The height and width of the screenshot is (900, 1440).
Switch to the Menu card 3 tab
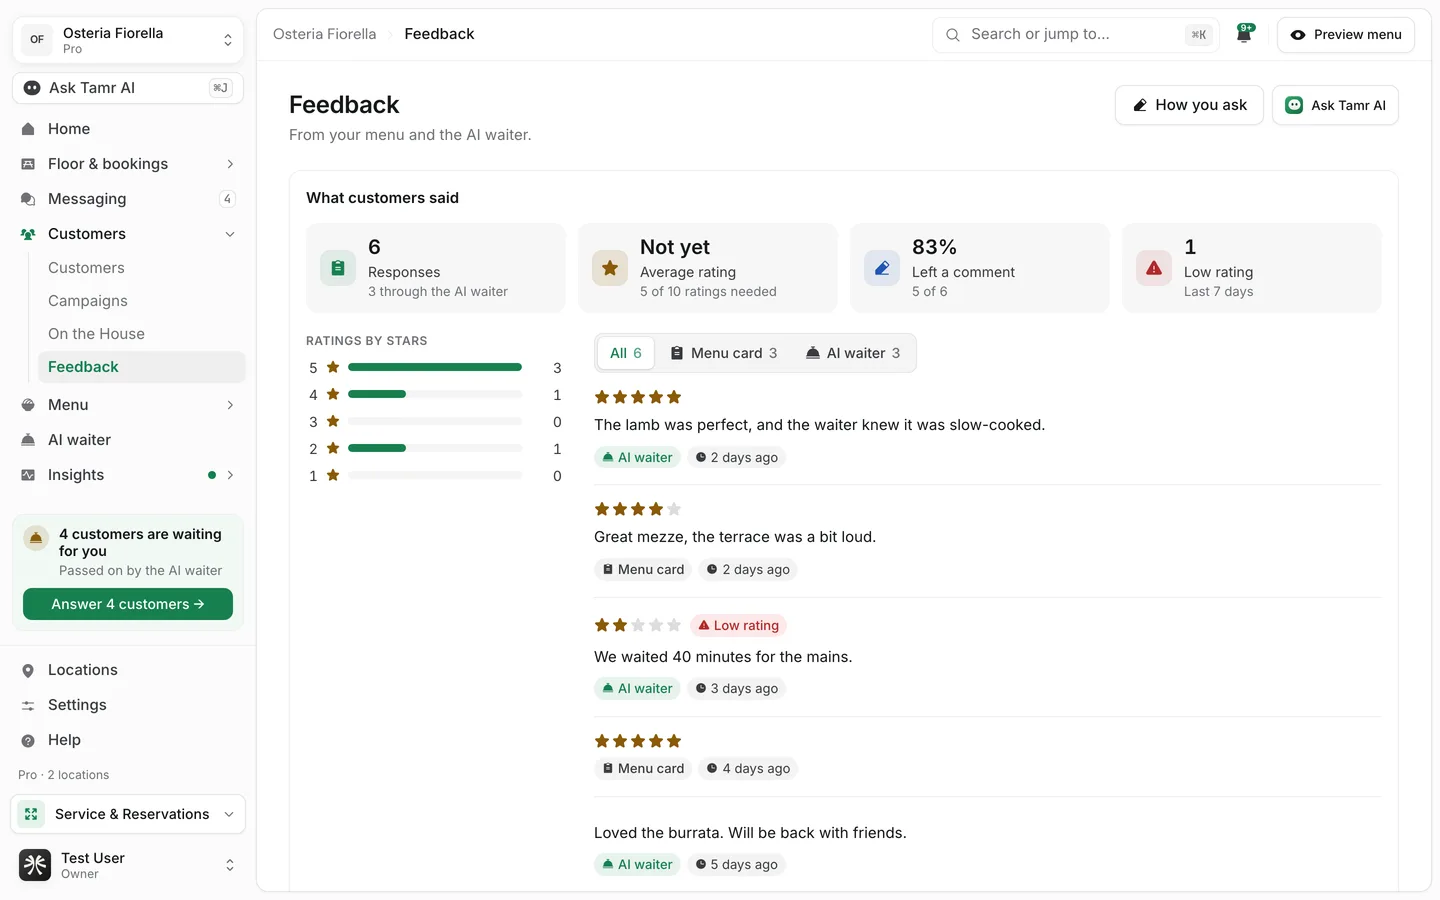pyautogui.click(x=723, y=353)
